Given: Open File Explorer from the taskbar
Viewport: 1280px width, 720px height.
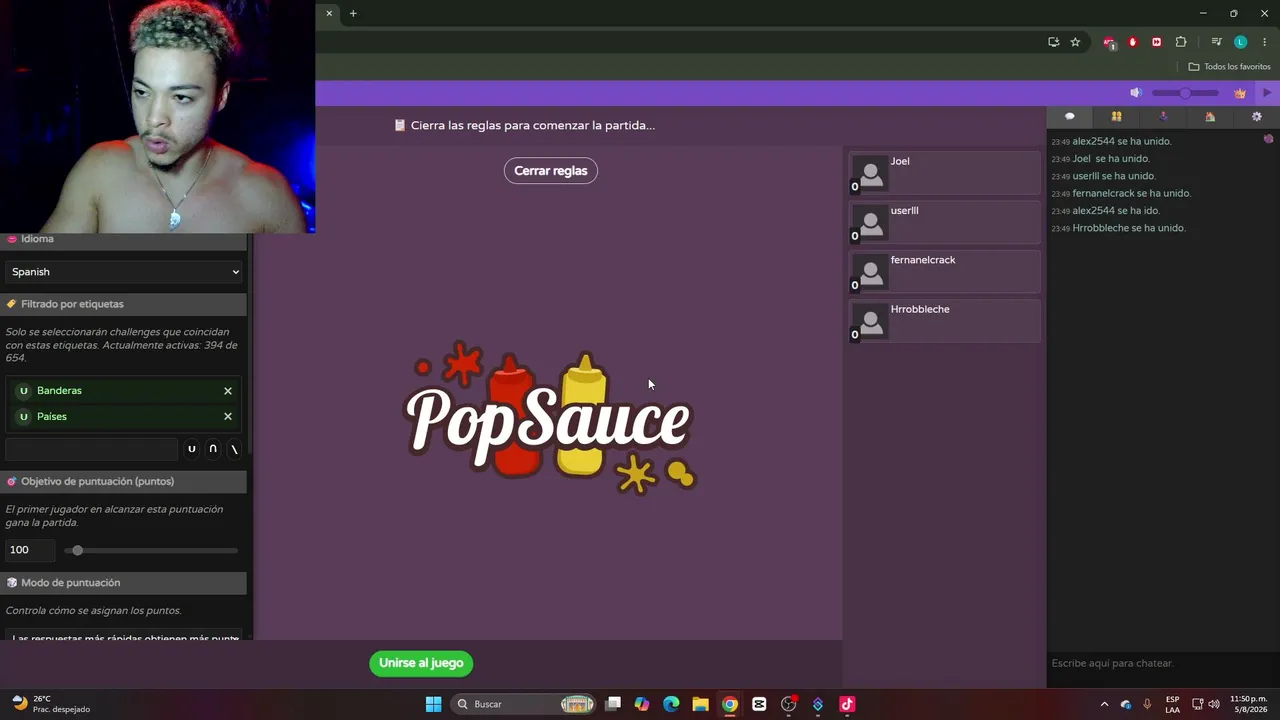Looking at the screenshot, I should [x=700, y=704].
